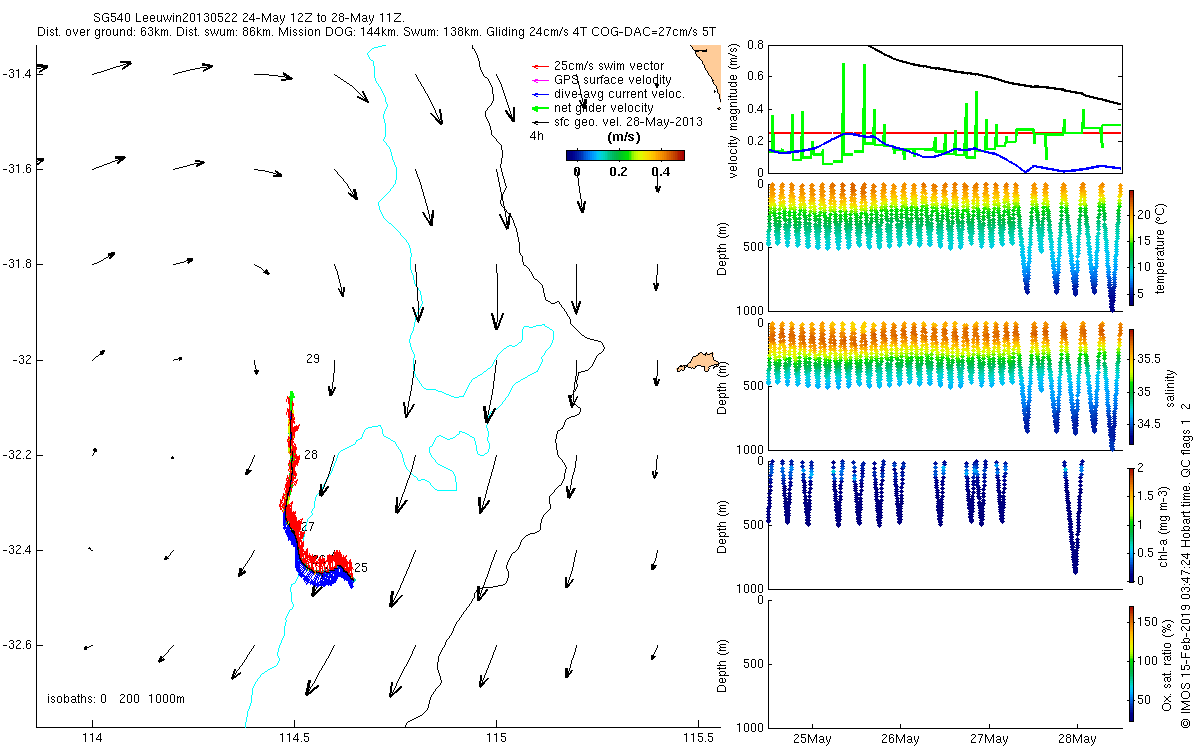1200x750 pixels.
Task: Click the red swim vector legend arrow
Action: [543, 66]
